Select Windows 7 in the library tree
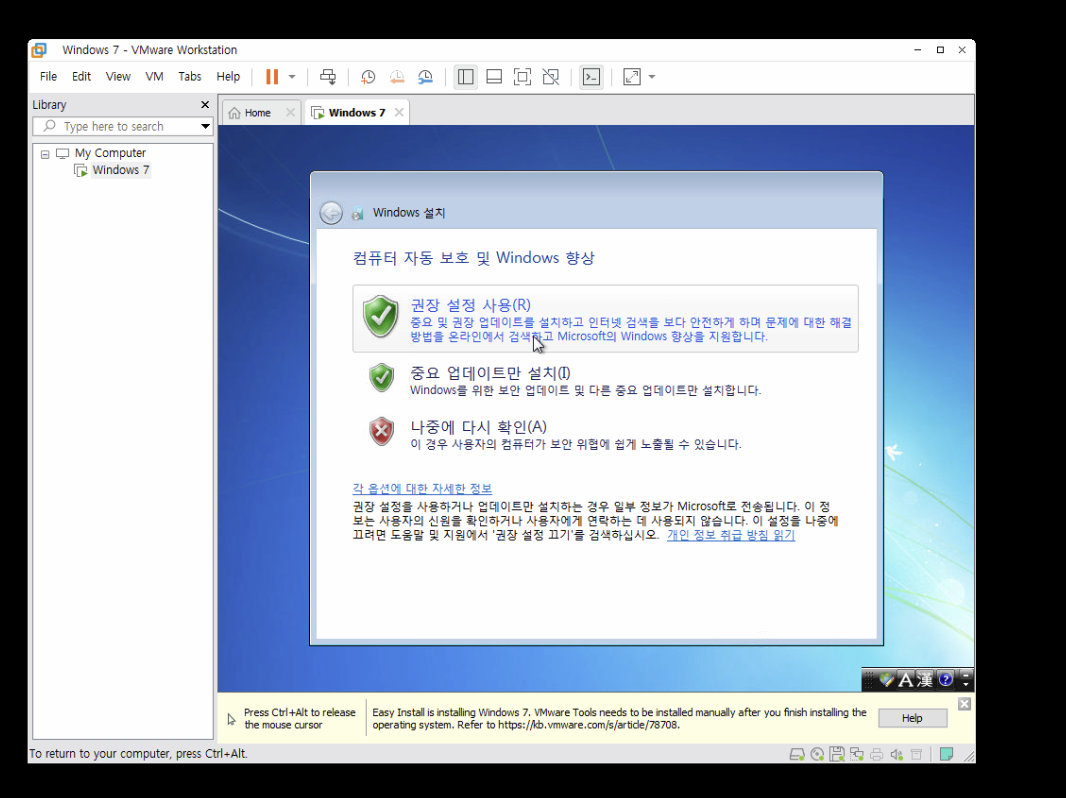Viewport: 1066px width, 798px height. tap(120, 170)
